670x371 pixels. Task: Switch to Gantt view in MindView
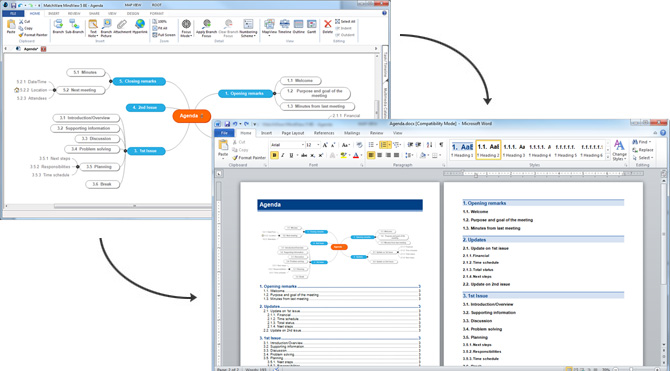pos(311,26)
